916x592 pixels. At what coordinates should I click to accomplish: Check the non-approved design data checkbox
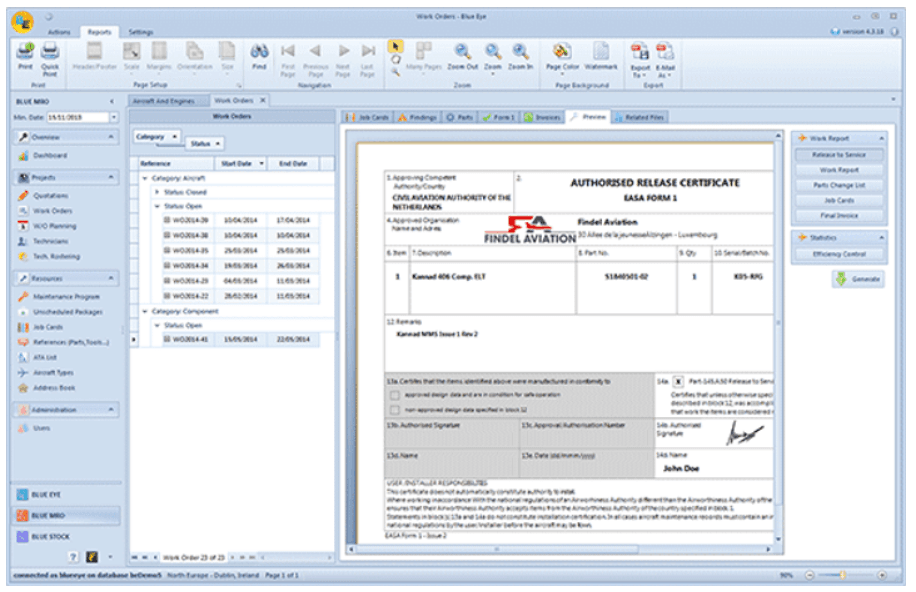tap(395, 410)
